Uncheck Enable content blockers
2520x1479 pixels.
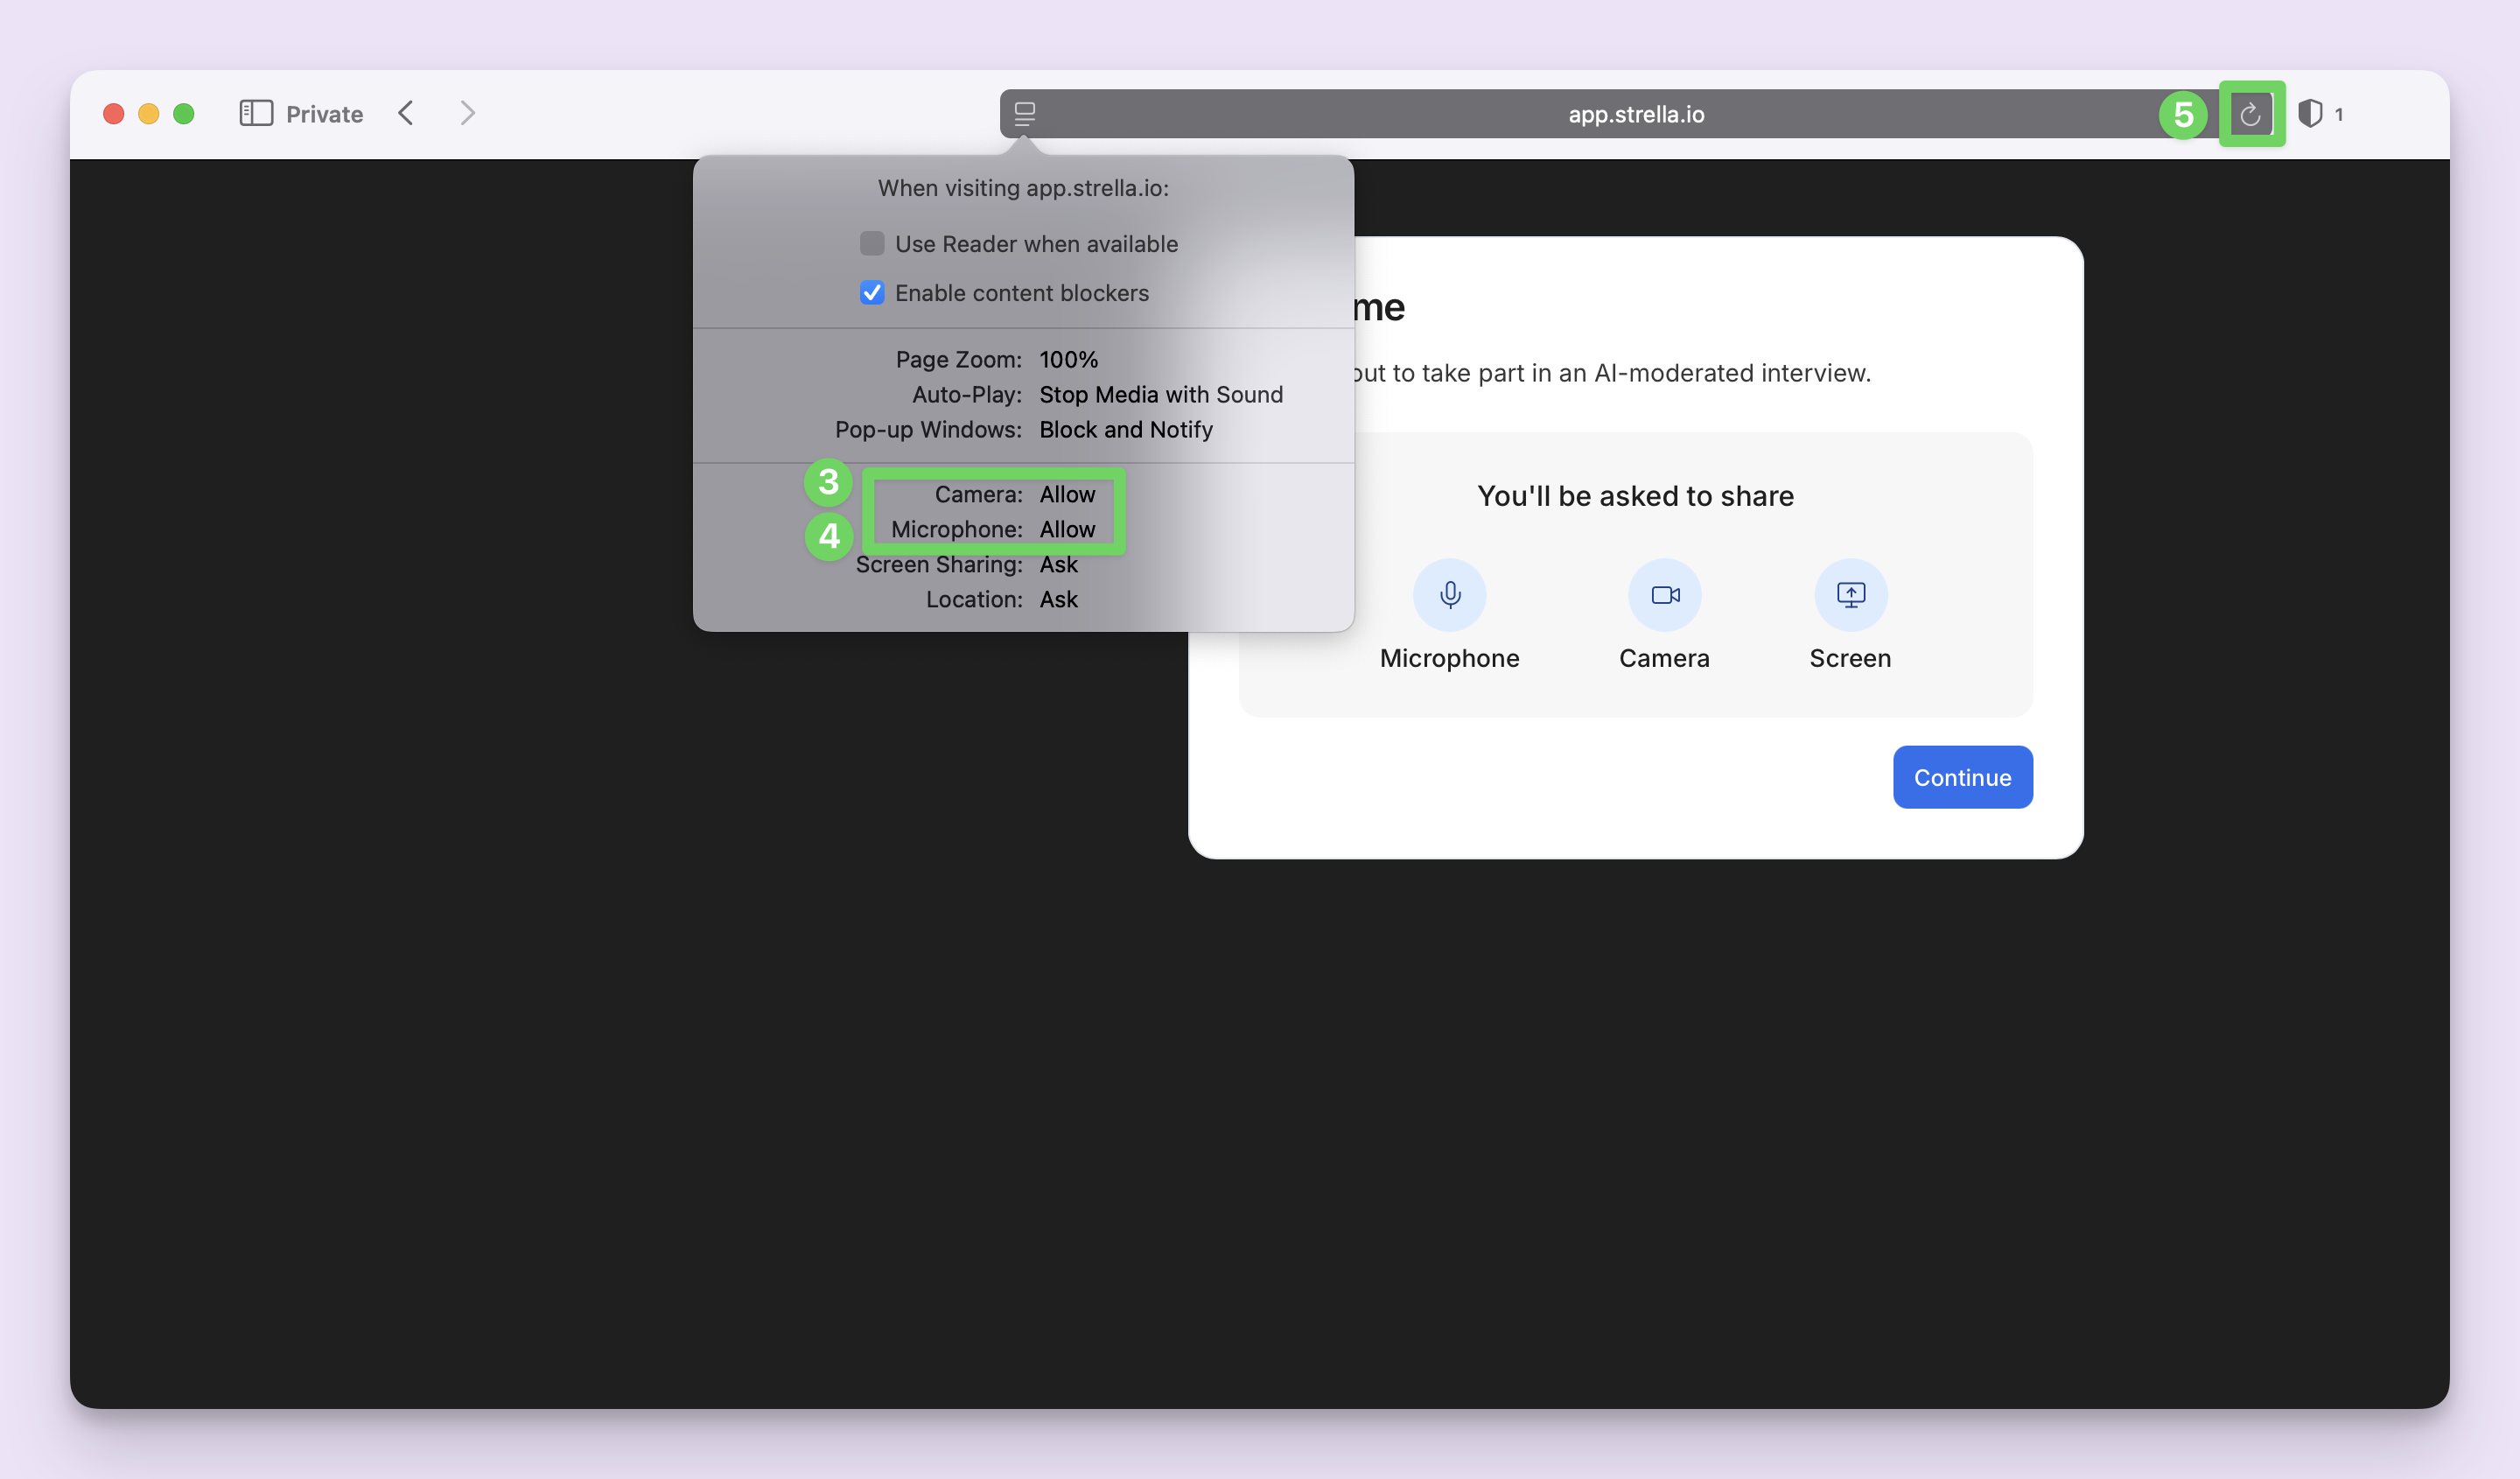click(x=872, y=293)
